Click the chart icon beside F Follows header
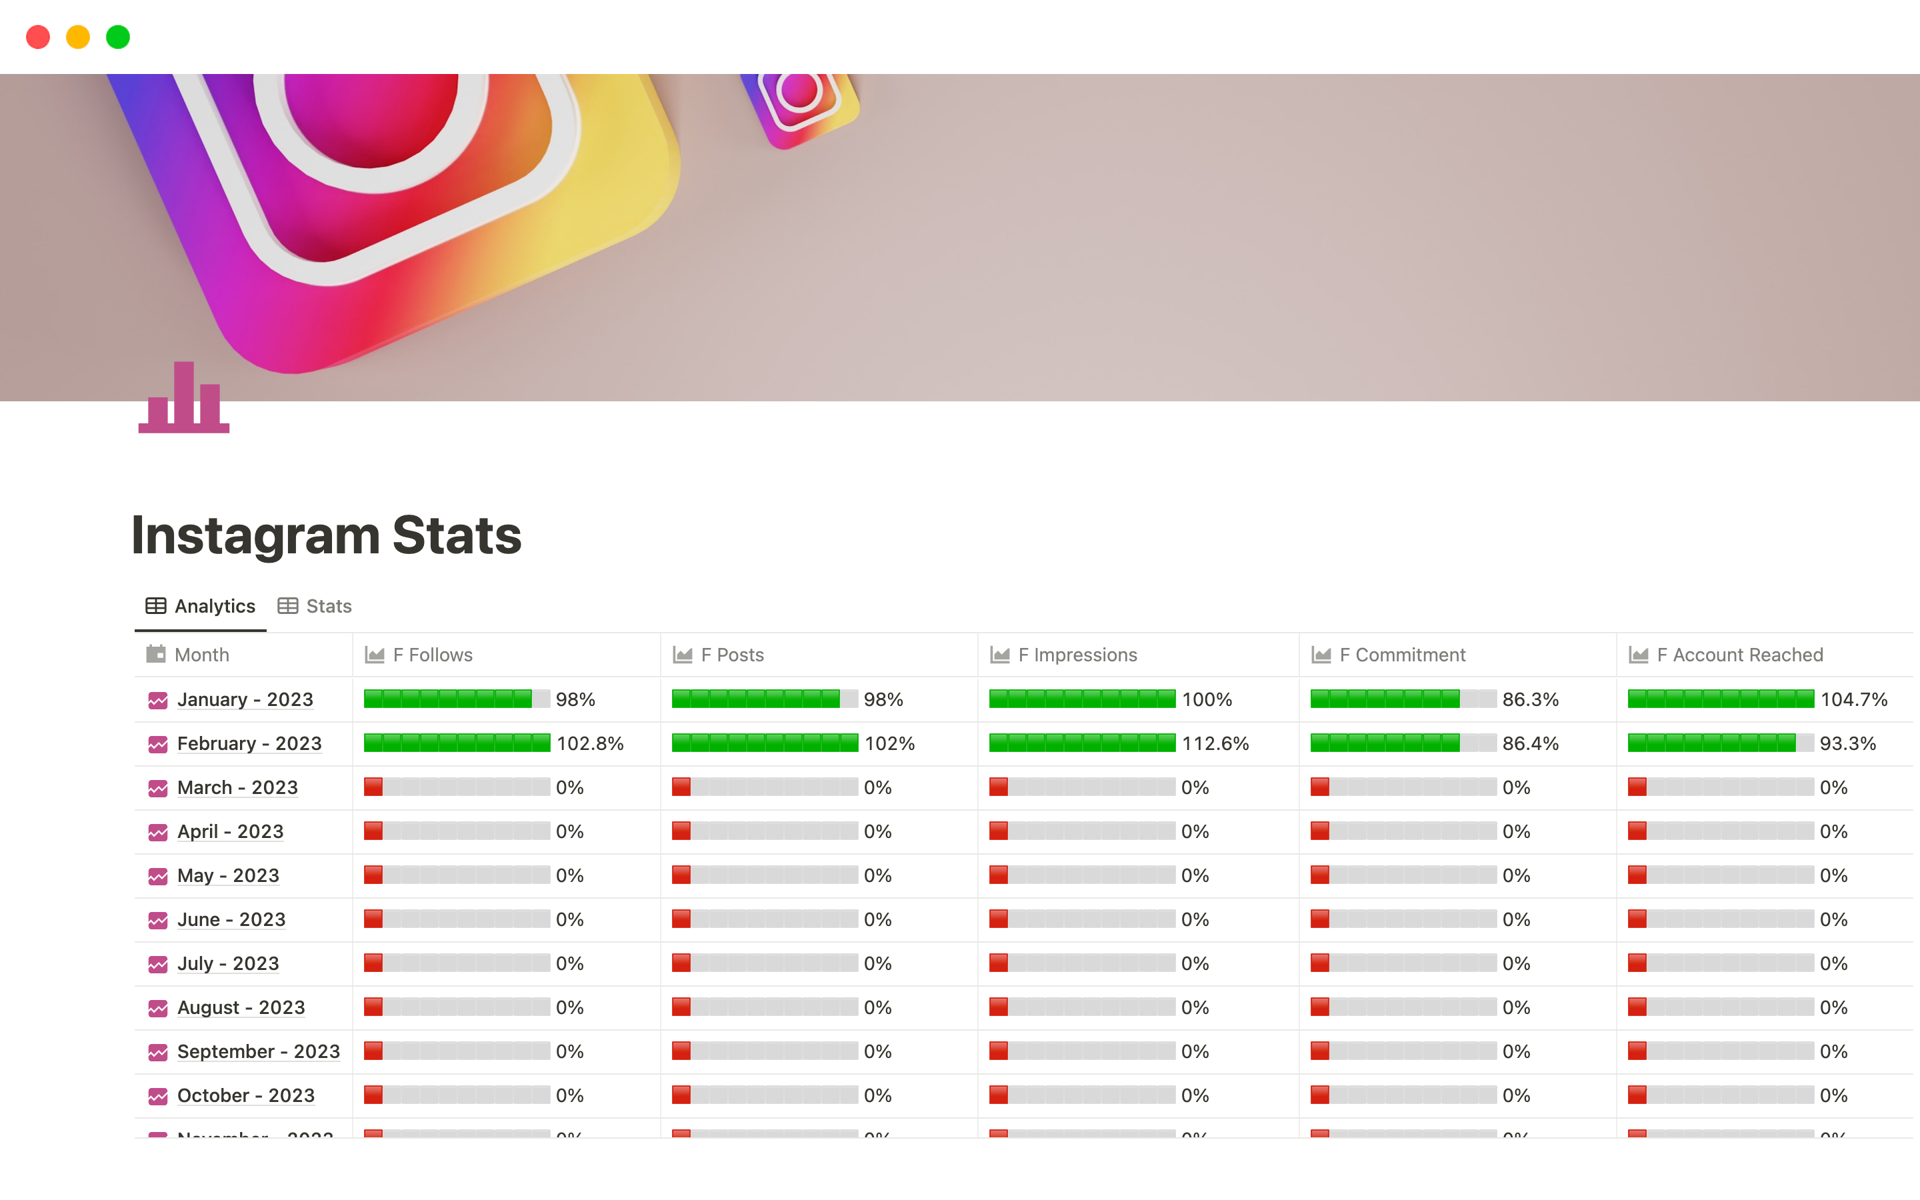This screenshot has width=1920, height=1200. (x=375, y=655)
